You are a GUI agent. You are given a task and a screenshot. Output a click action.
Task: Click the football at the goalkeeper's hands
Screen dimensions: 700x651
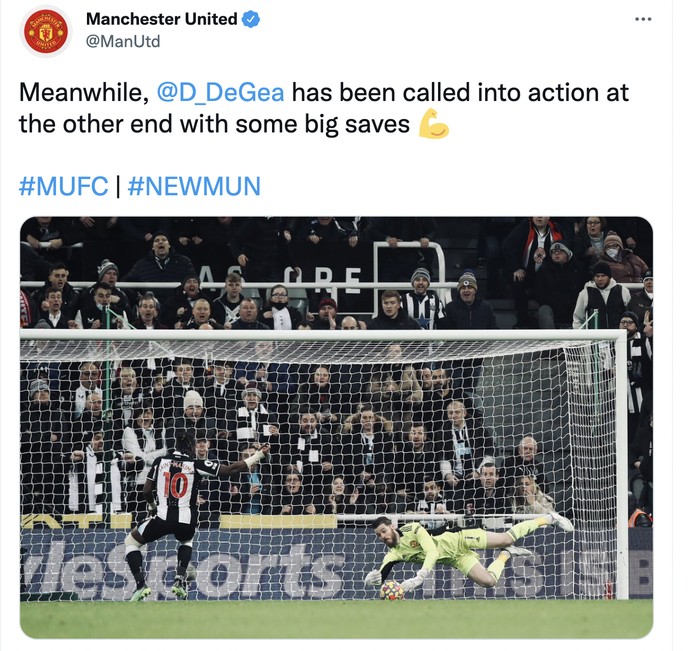(x=391, y=589)
